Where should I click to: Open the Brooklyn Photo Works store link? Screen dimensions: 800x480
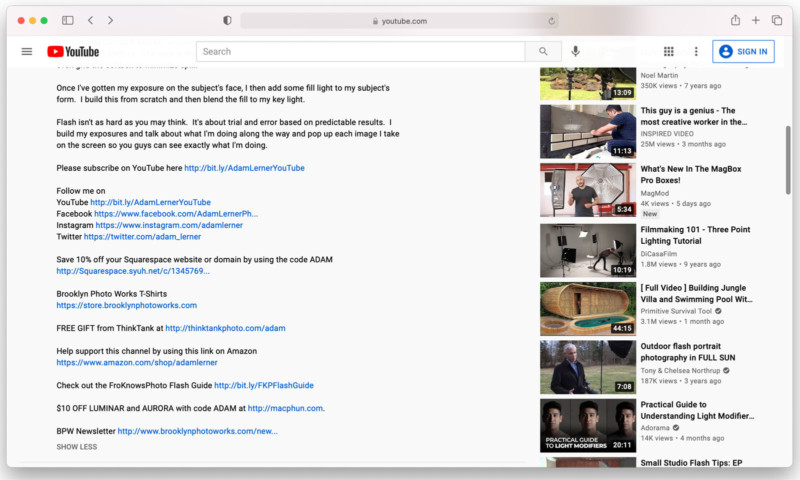tap(127, 305)
